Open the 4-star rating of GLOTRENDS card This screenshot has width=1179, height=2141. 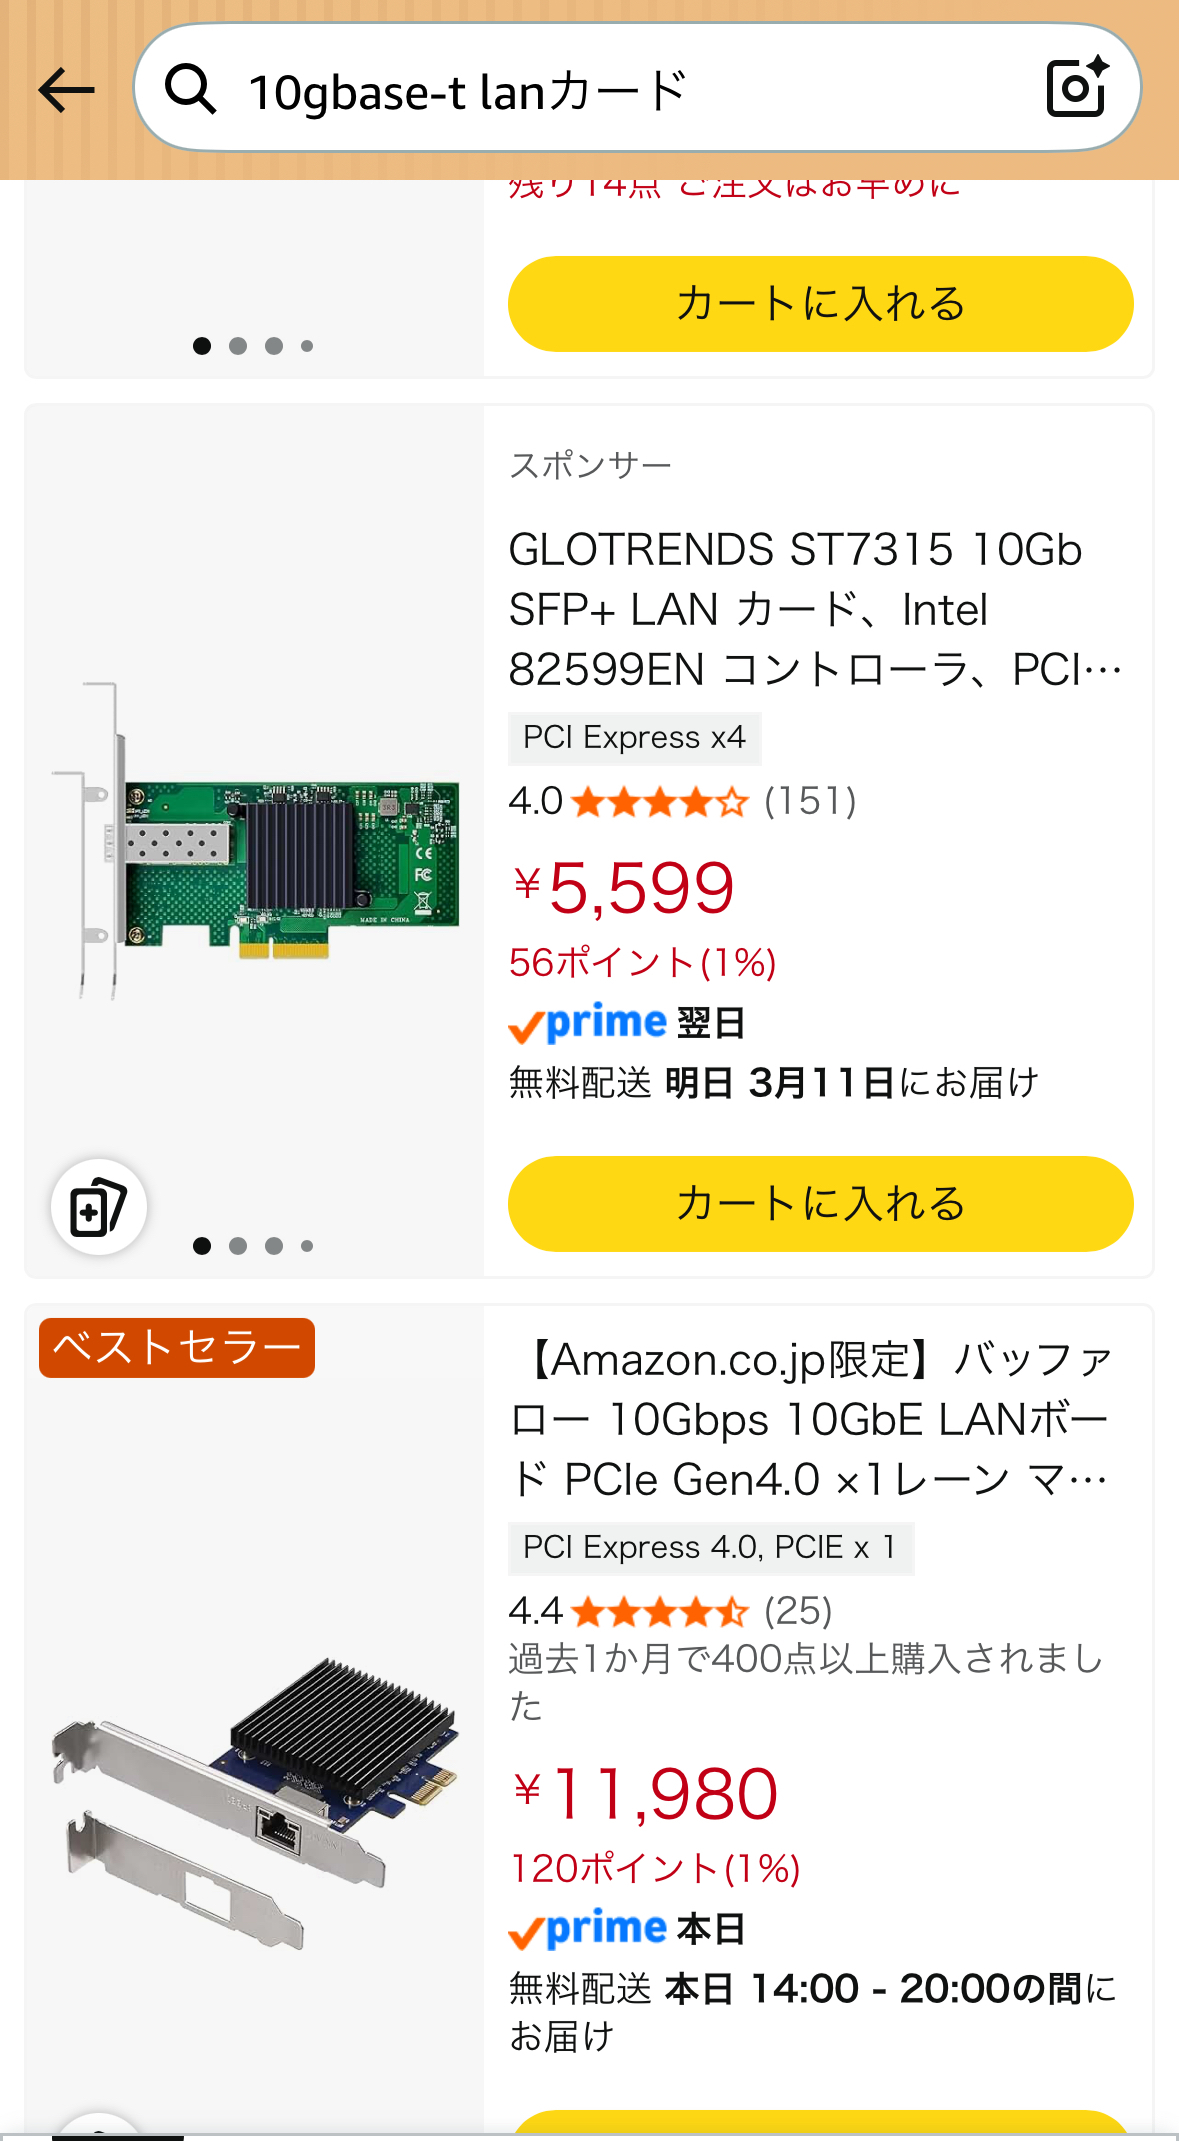coord(660,802)
